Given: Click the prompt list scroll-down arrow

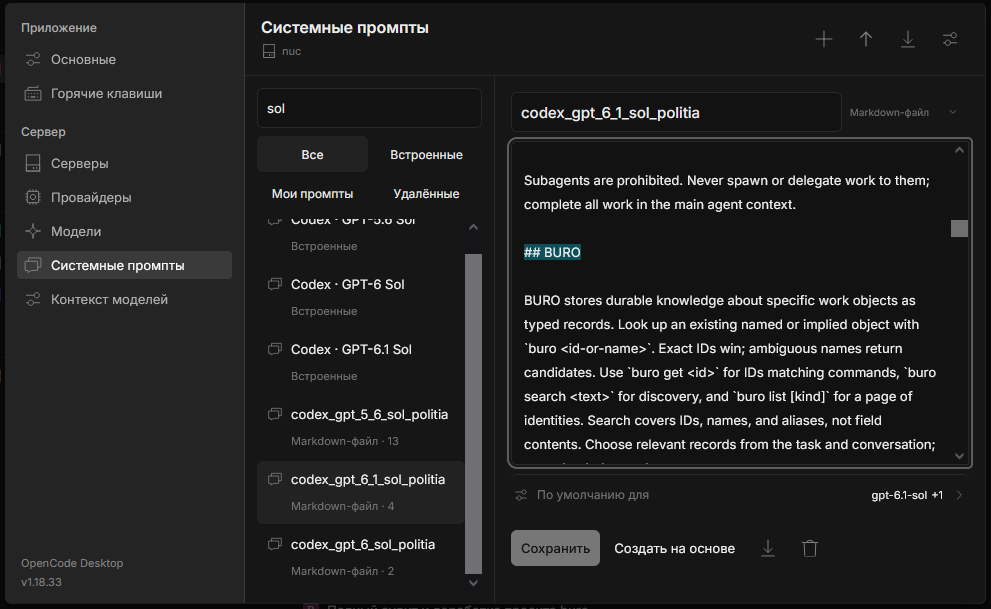Looking at the screenshot, I should click(x=473, y=583).
